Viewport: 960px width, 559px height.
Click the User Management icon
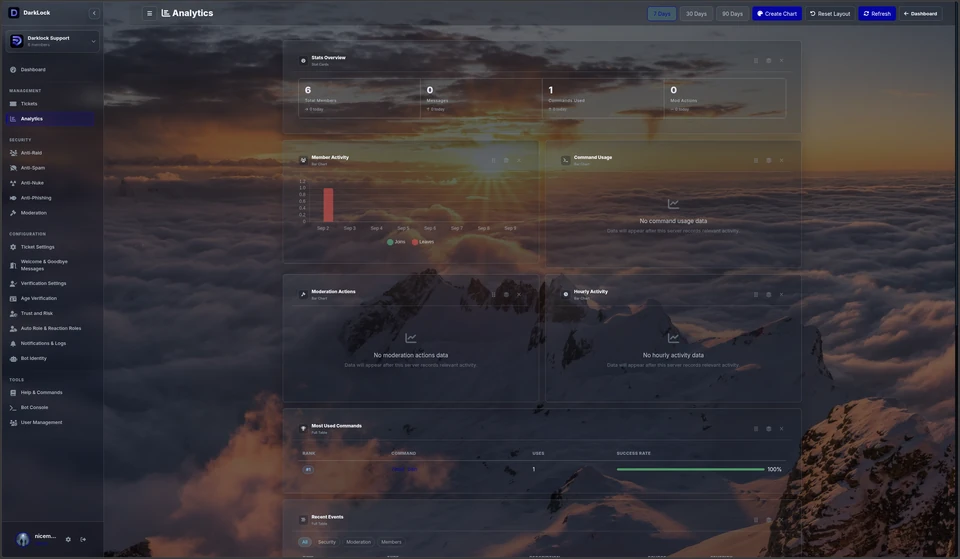point(13,422)
